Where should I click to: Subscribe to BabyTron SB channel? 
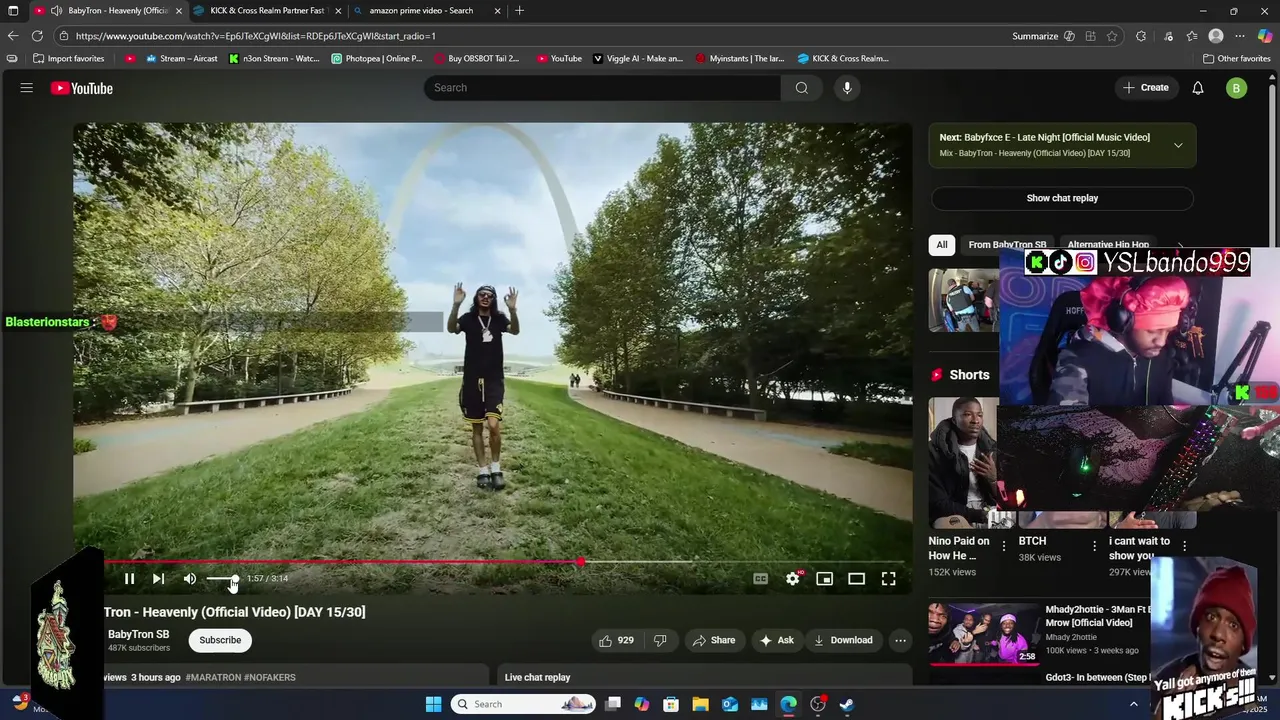tap(220, 640)
